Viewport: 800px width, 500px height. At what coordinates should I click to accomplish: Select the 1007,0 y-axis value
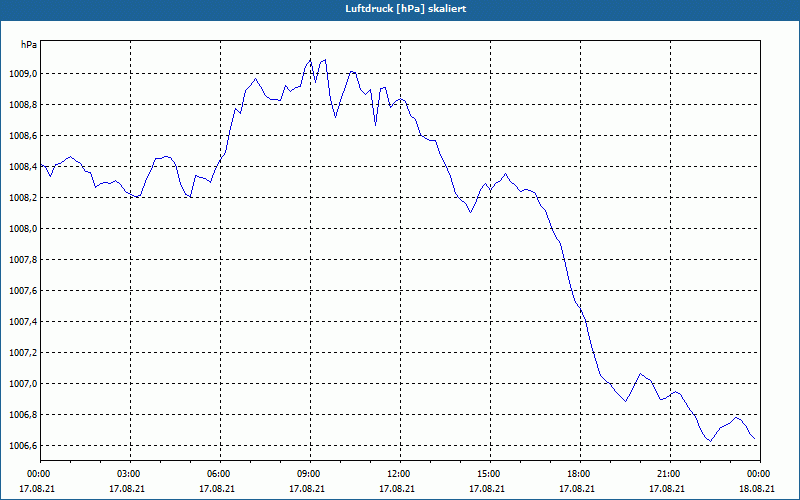point(23,384)
